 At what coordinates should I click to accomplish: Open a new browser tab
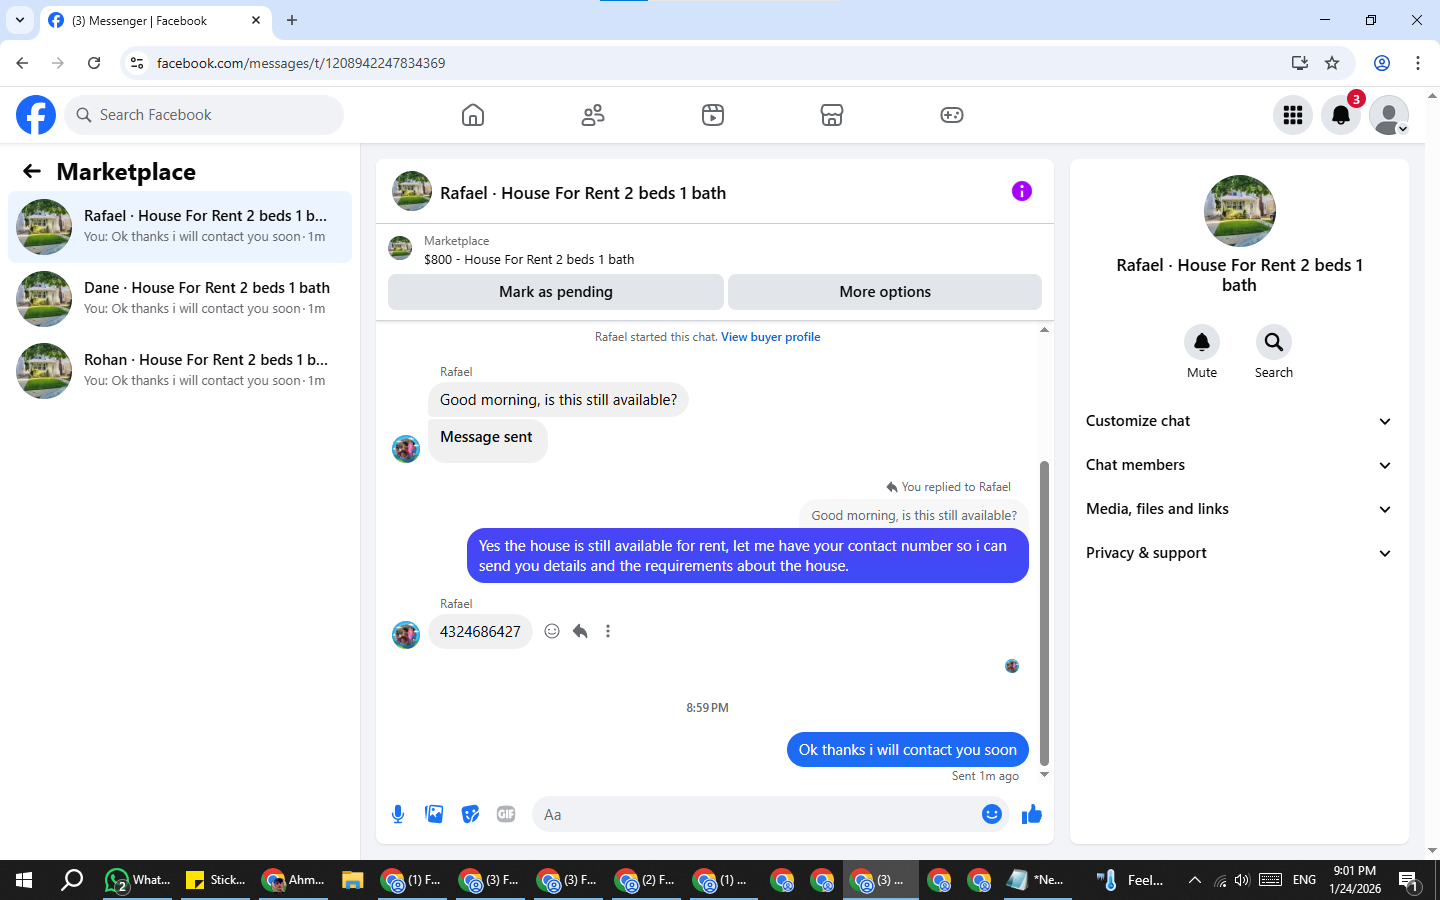click(x=292, y=20)
